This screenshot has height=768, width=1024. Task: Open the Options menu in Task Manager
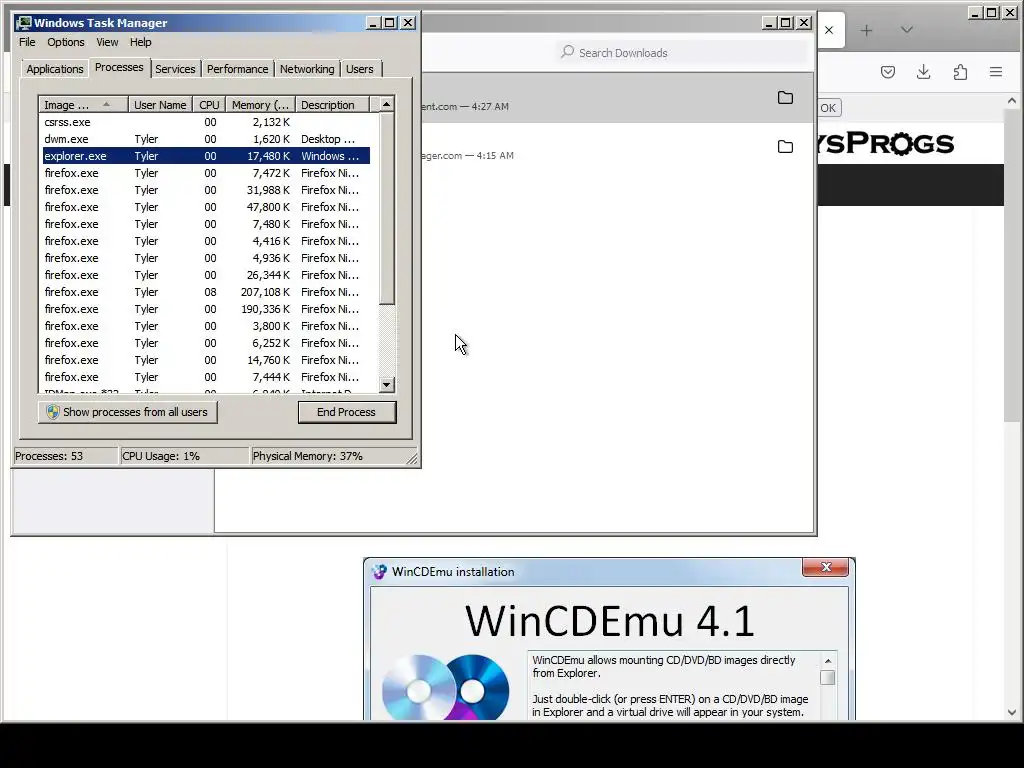point(65,42)
